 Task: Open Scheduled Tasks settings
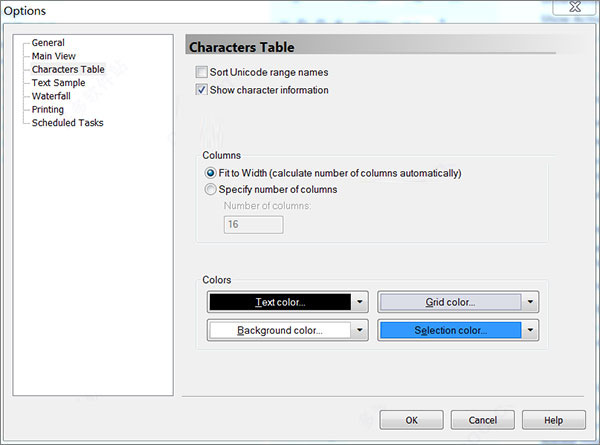(67, 123)
